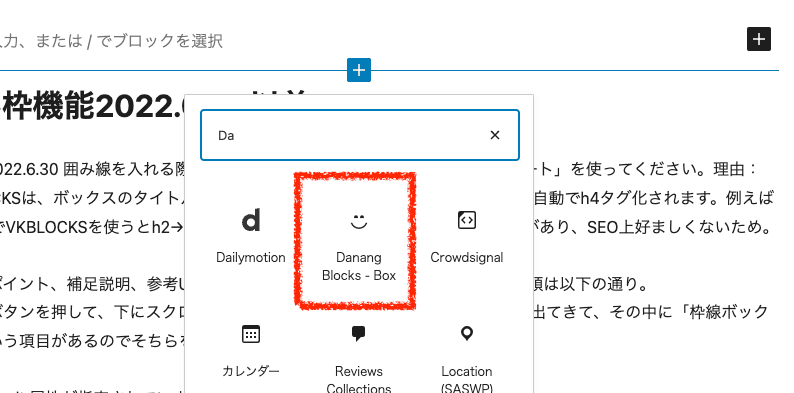
Task: Select the Reviews Collections speech bubble icon
Action: coord(359,334)
